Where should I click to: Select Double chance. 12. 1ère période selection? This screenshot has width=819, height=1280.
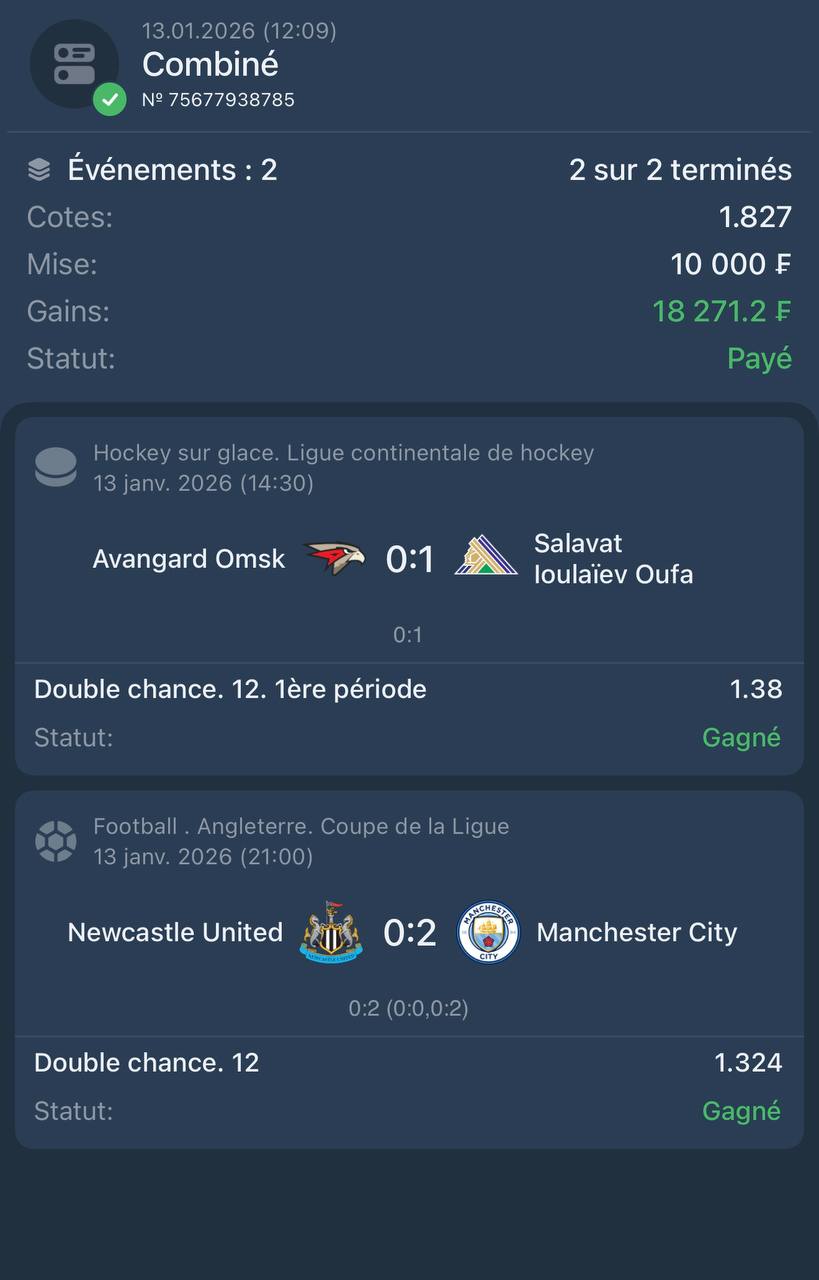pyautogui.click(x=230, y=689)
